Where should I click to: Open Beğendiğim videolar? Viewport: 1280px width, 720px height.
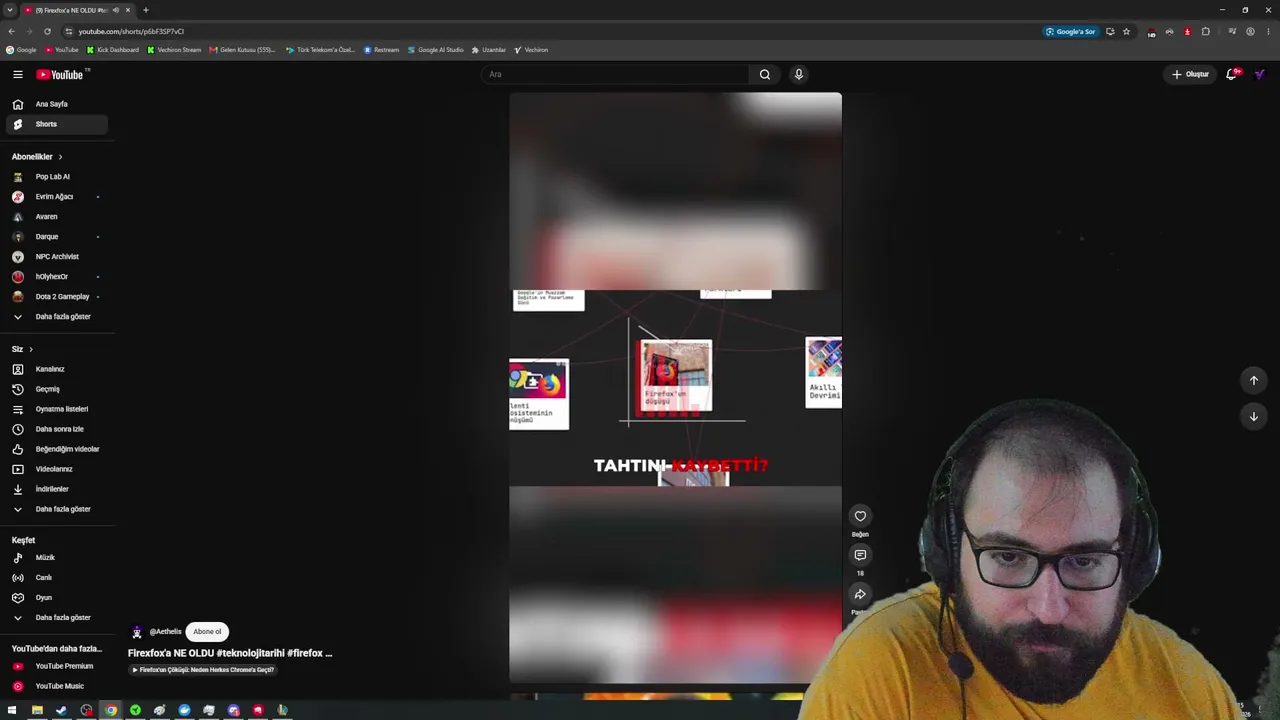click(55, 449)
